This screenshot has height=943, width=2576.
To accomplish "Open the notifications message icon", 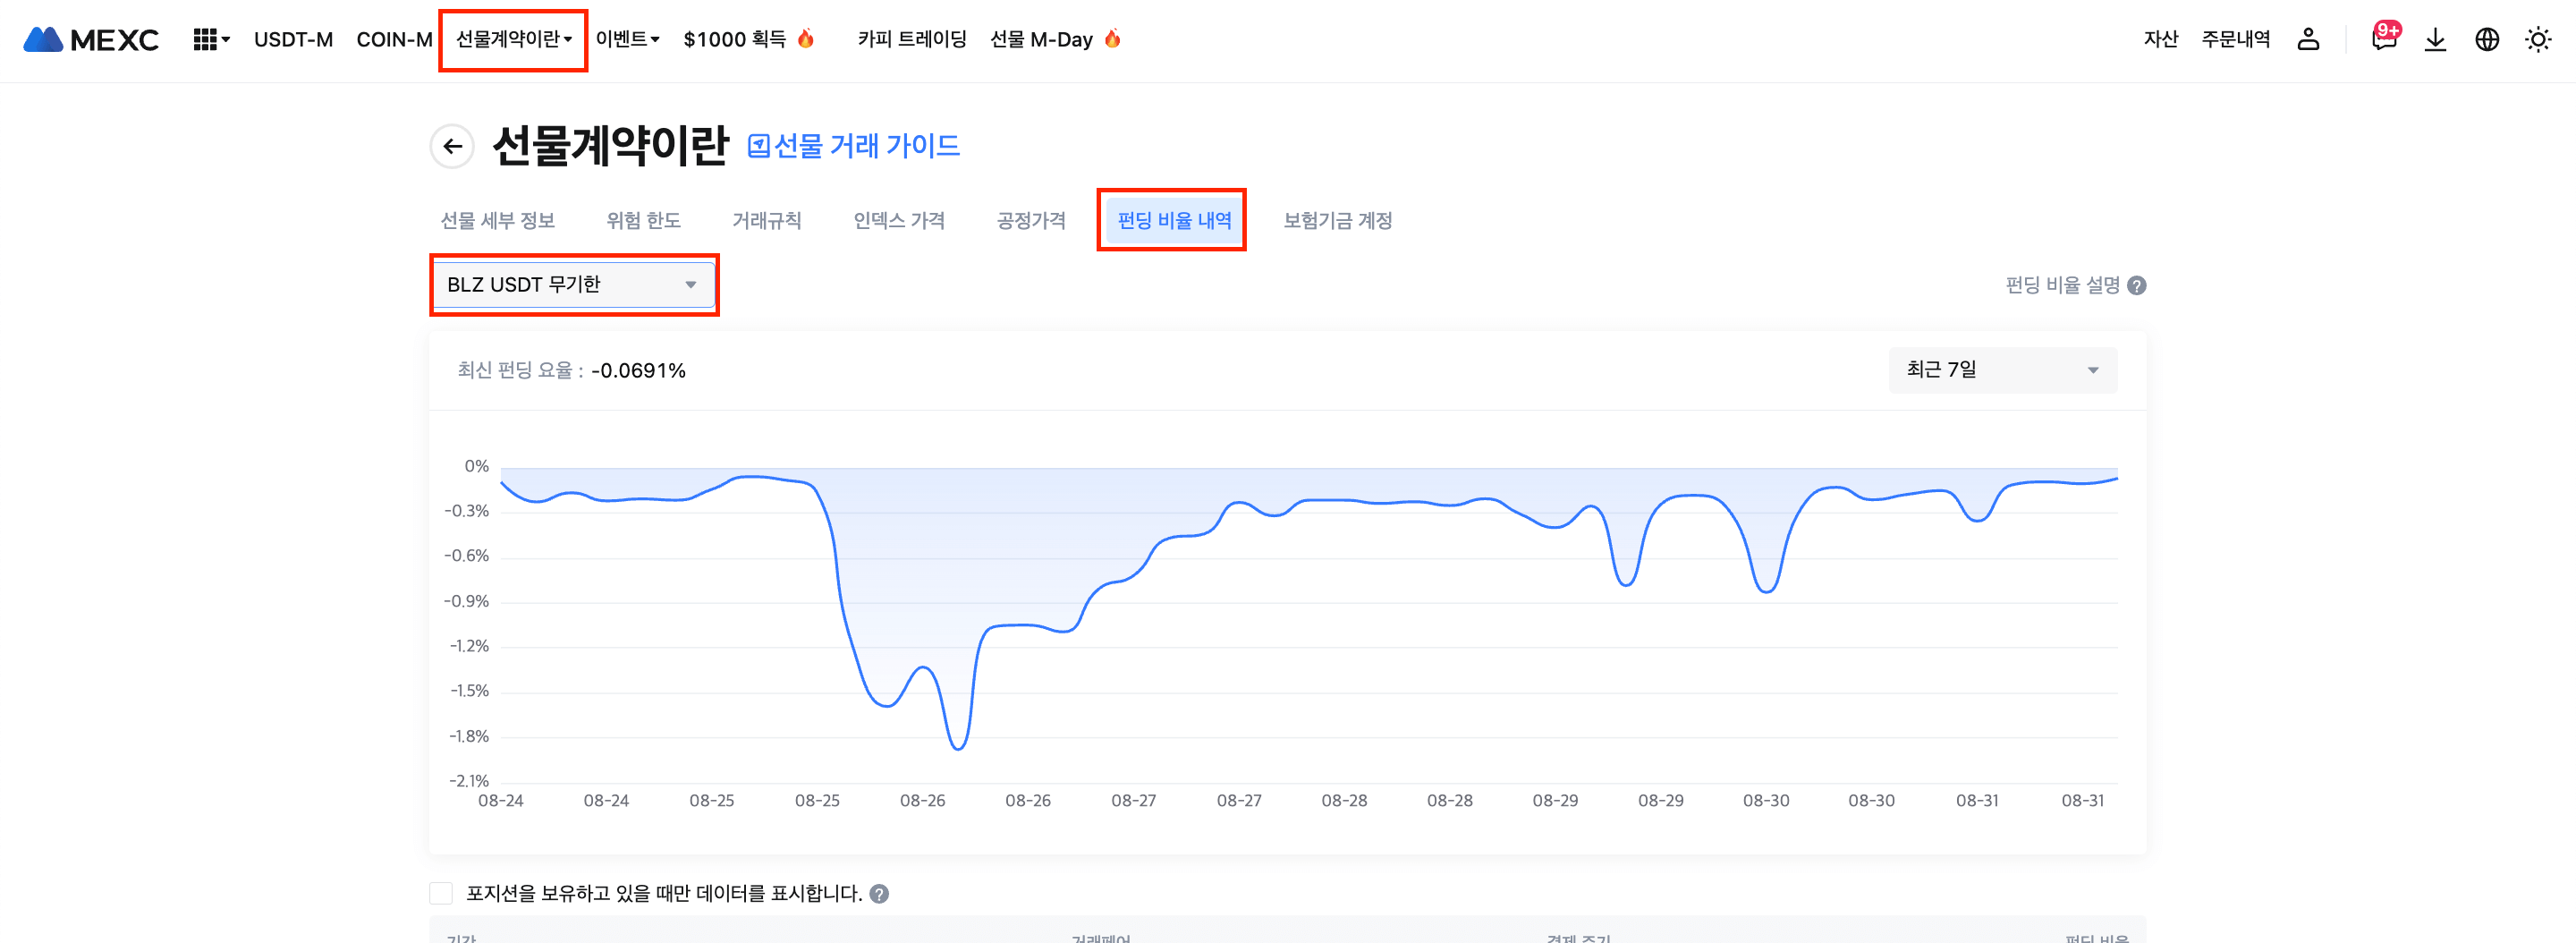I will pyautogui.click(x=2384, y=40).
